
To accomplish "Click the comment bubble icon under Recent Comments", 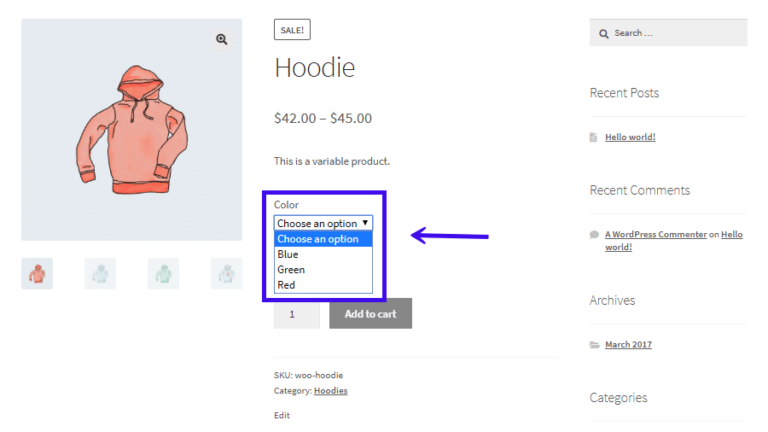I will pos(594,235).
